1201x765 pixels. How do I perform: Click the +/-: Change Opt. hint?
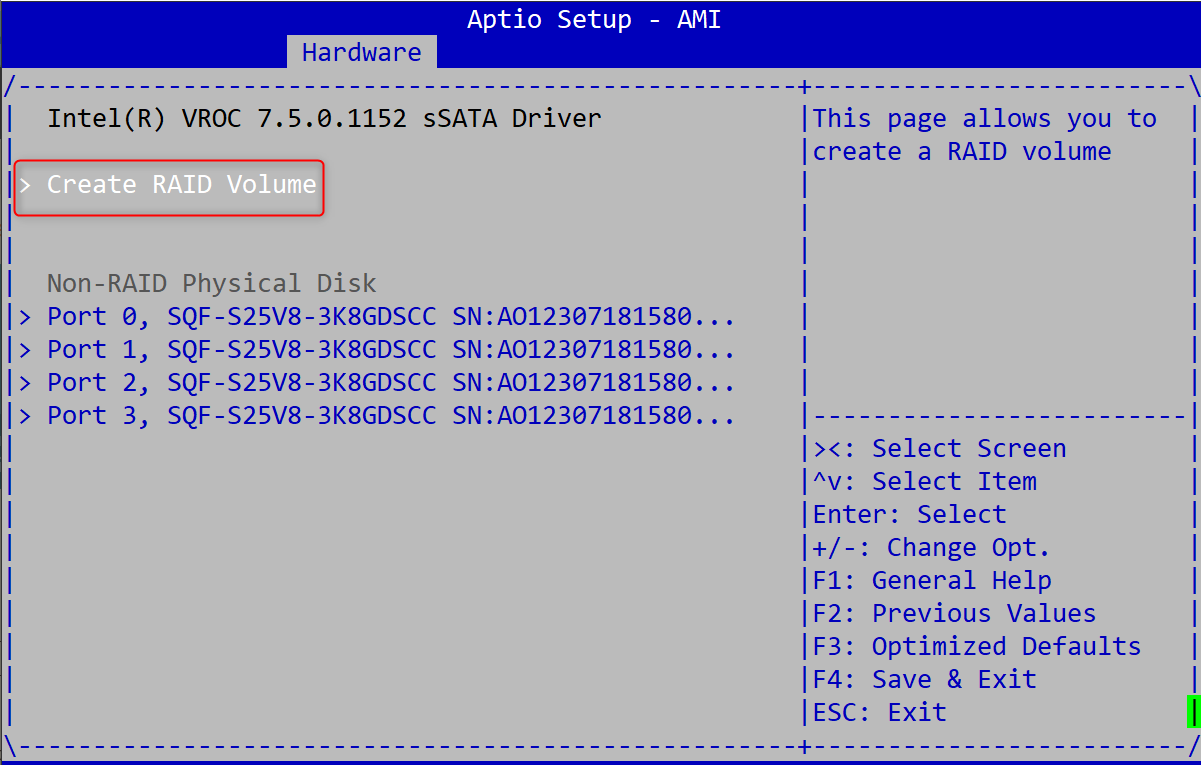click(931, 548)
